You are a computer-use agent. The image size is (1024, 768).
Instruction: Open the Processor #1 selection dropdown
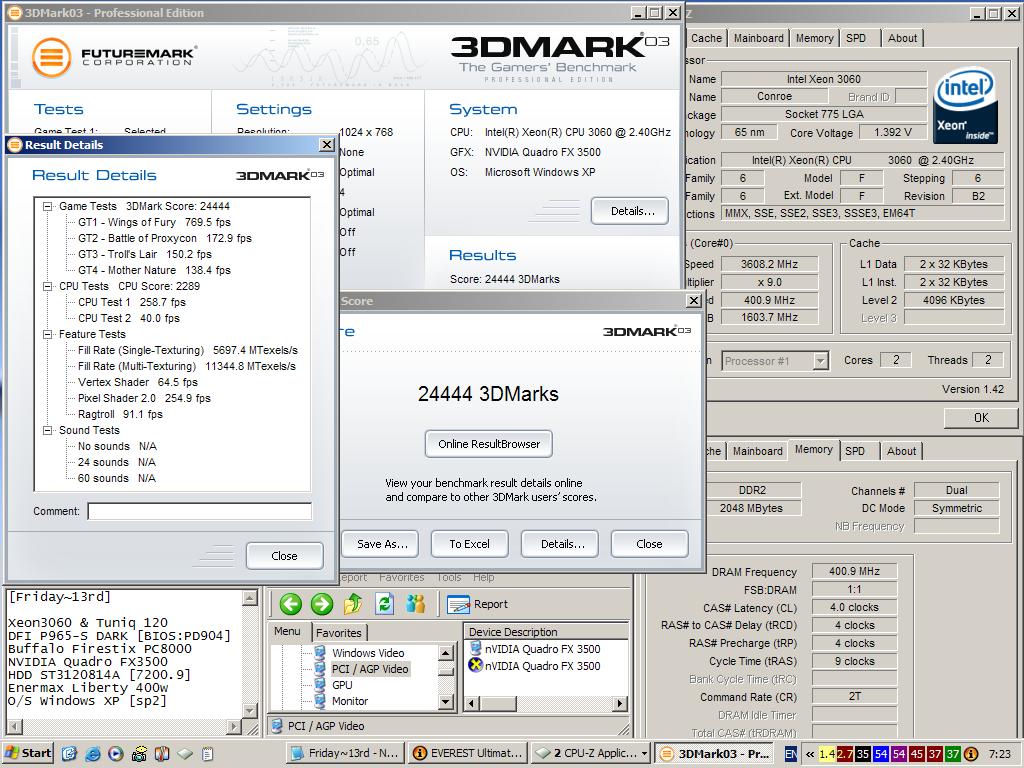coord(821,360)
